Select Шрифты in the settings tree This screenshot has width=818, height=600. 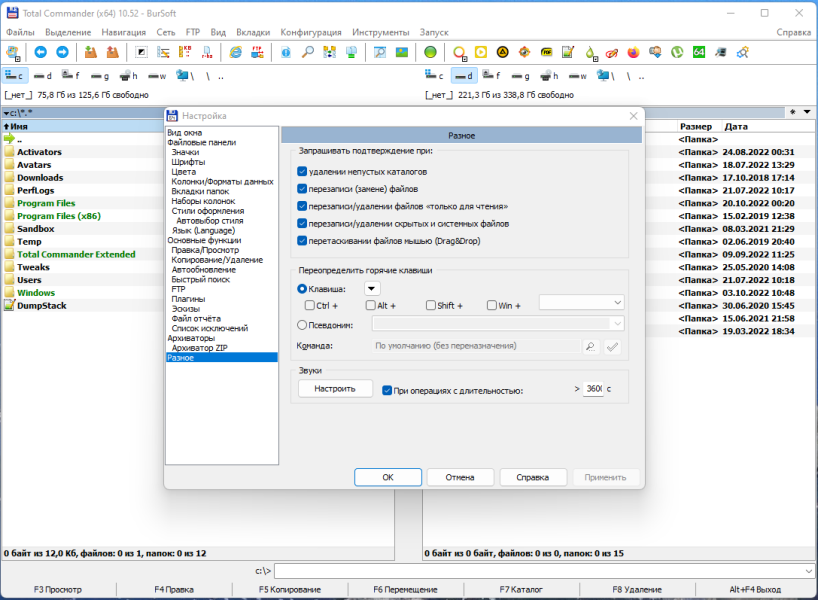pos(188,162)
